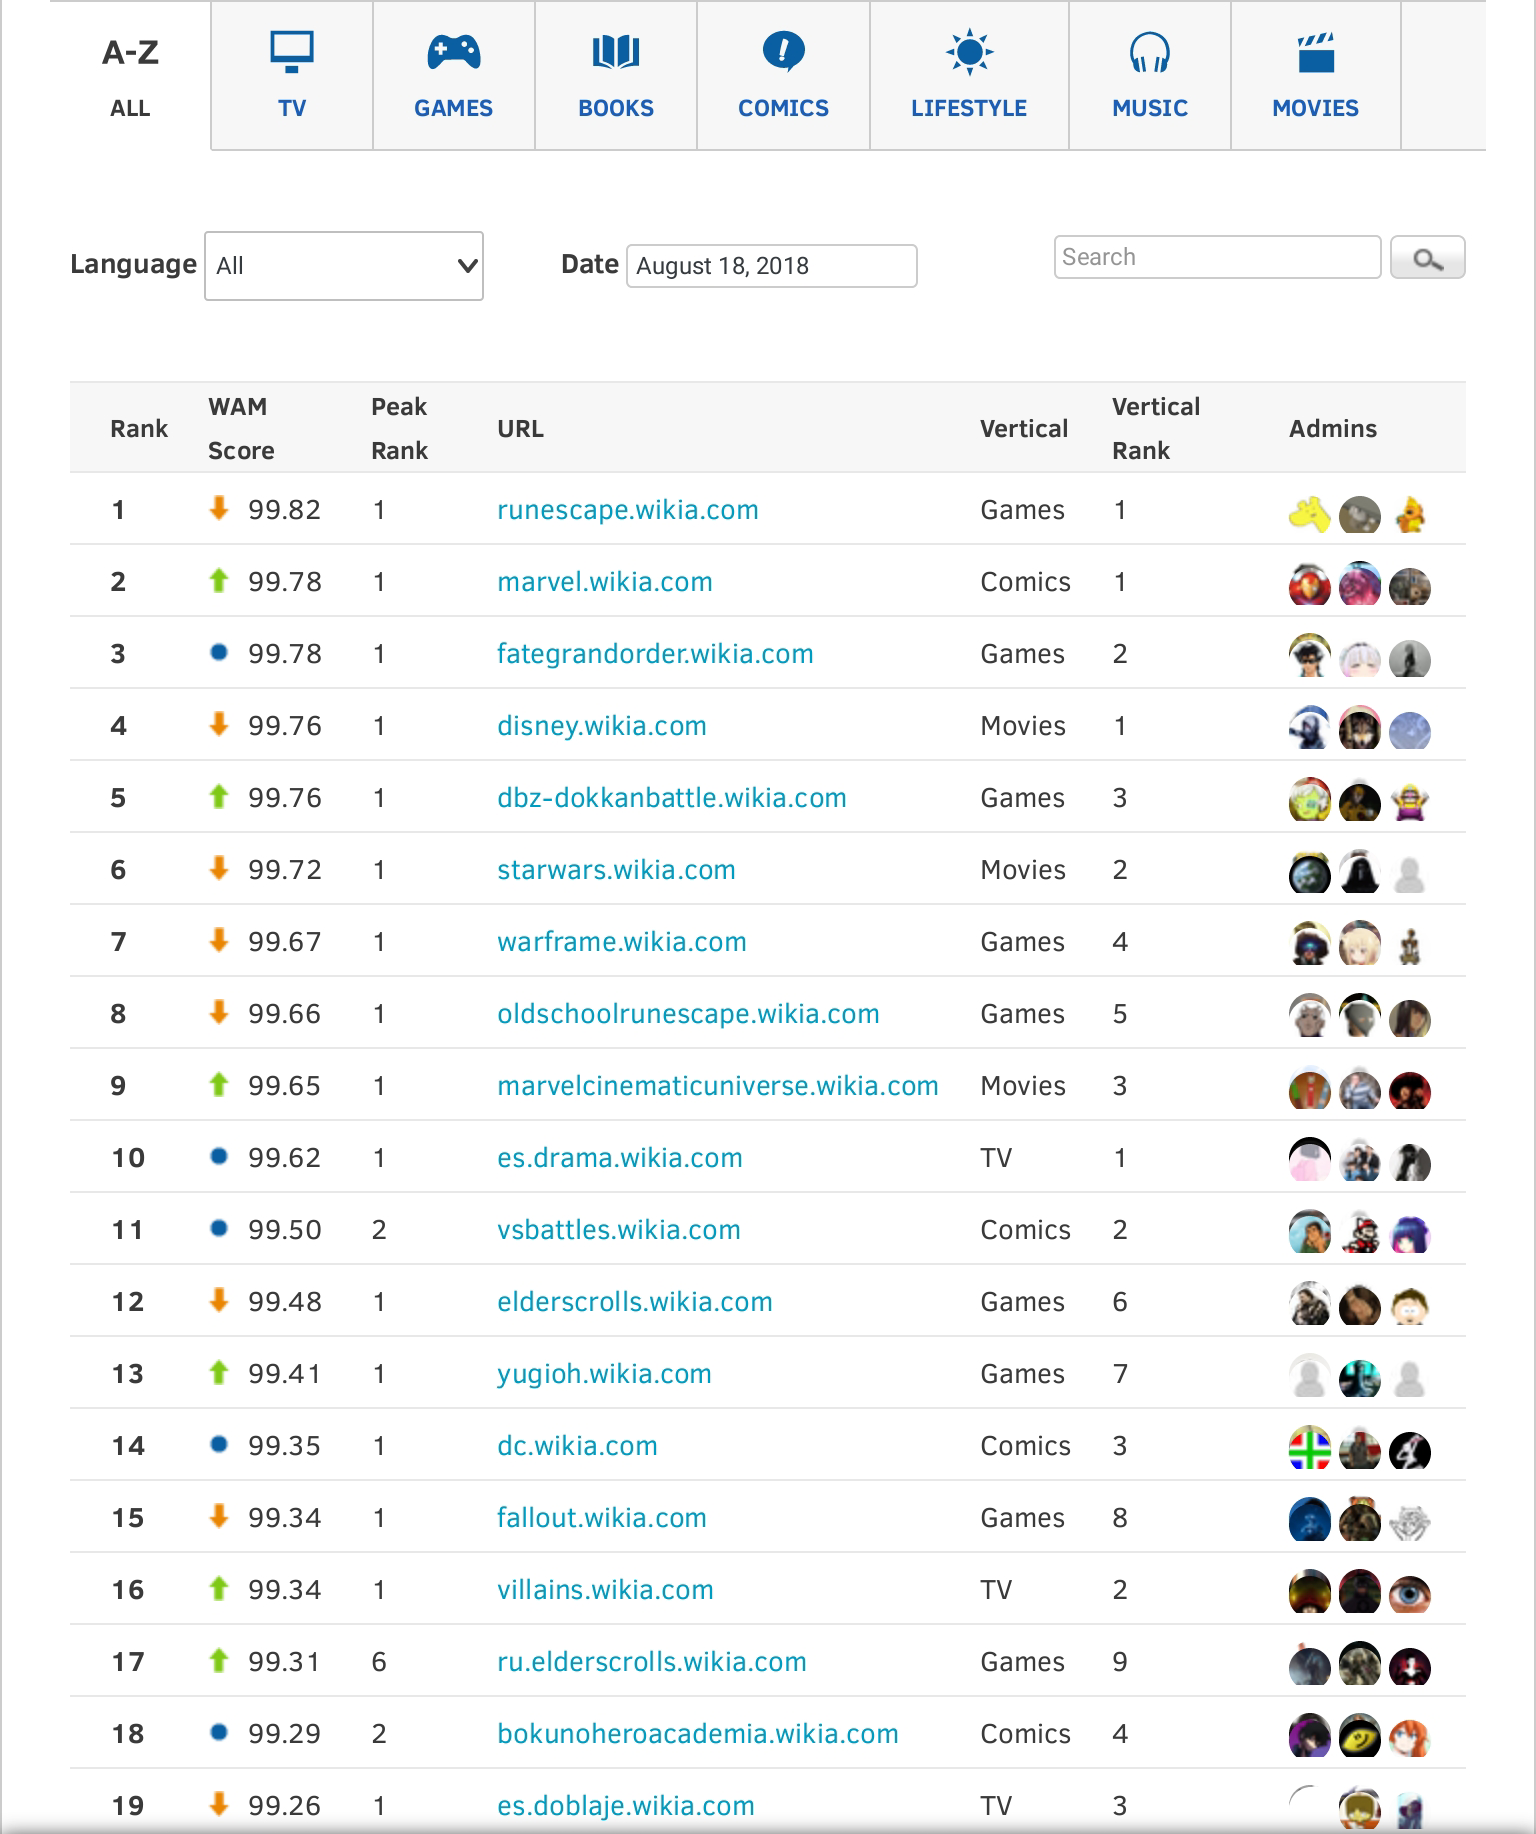Viewport: 1536px width, 1834px height.
Task: Click the magnifier search button
Action: (1427, 258)
